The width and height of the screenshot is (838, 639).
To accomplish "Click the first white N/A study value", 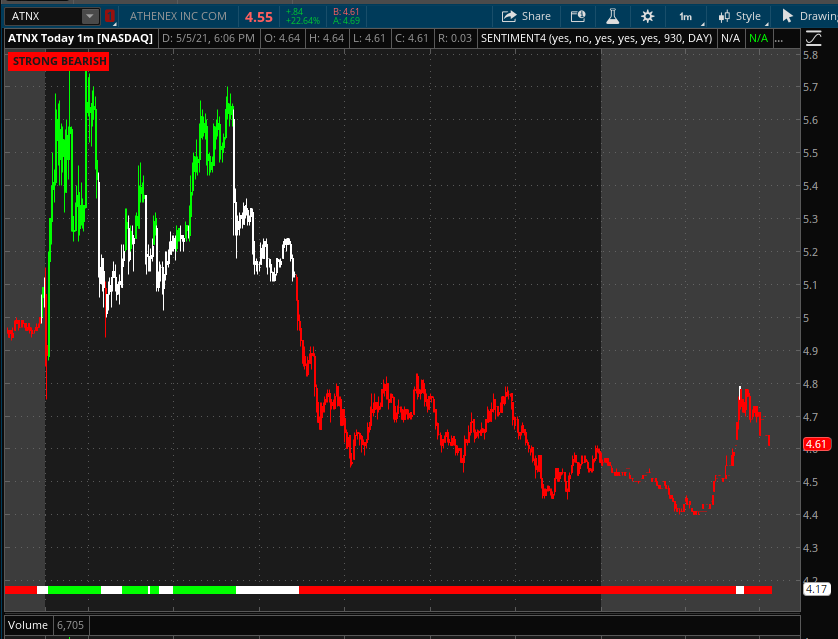I will (730, 38).
